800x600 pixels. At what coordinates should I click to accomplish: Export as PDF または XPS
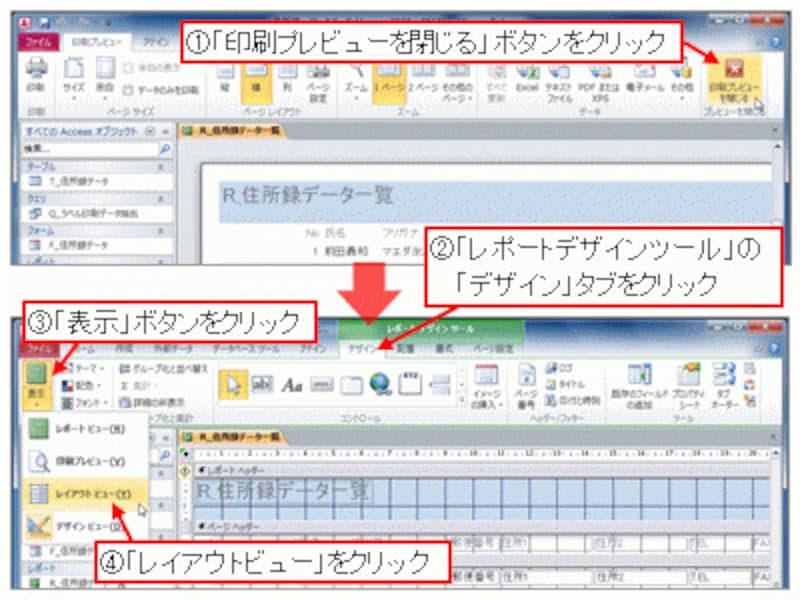pos(600,83)
